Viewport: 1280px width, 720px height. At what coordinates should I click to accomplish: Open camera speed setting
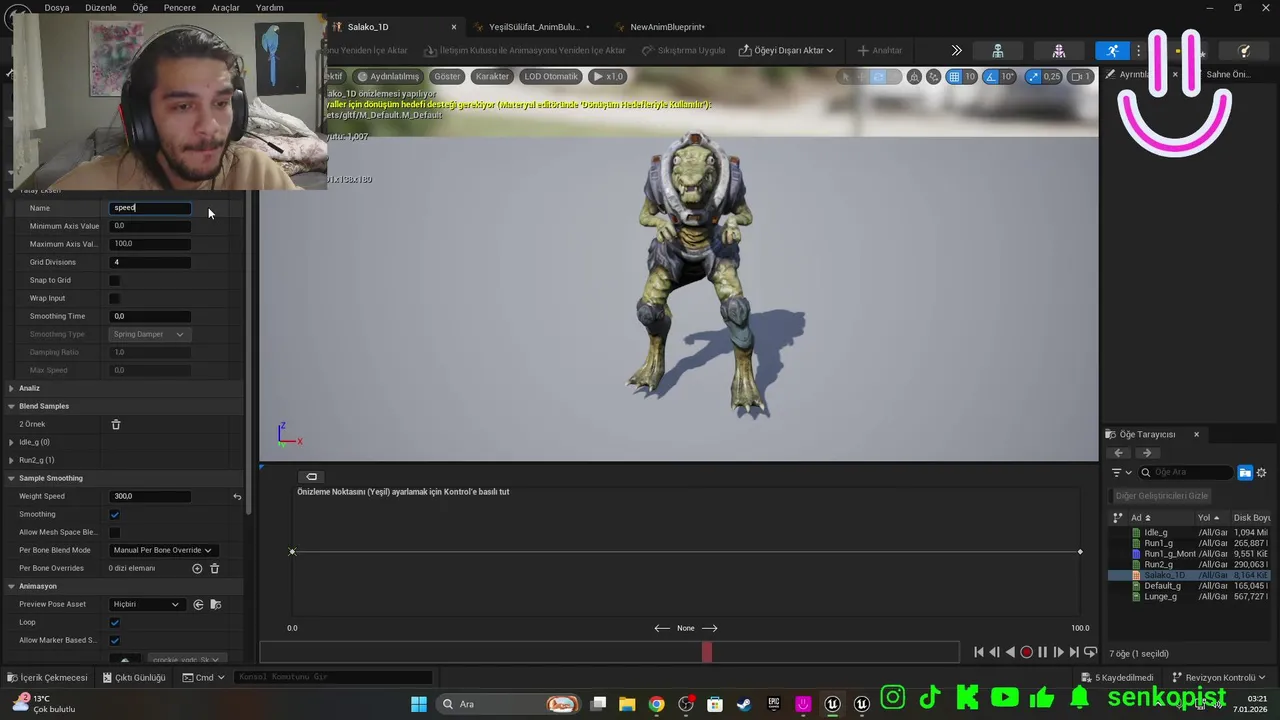1081,76
